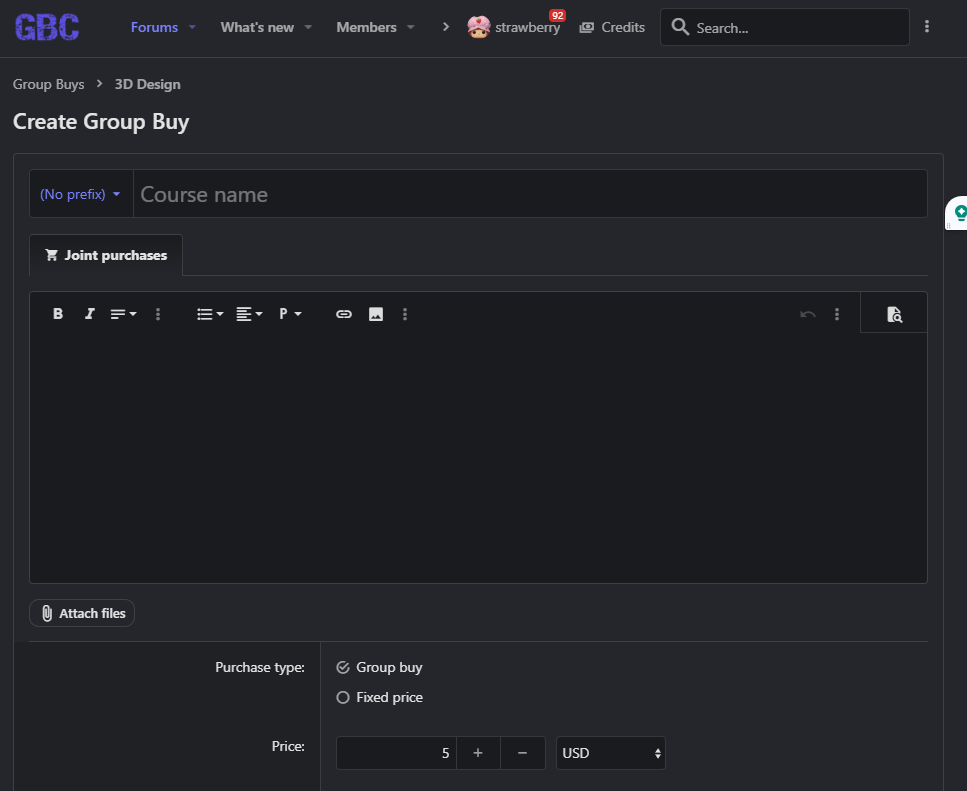The height and width of the screenshot is (791, 967).
Task: Insert an image into the post
Action: pyautogui.click(x=376, y=314)
